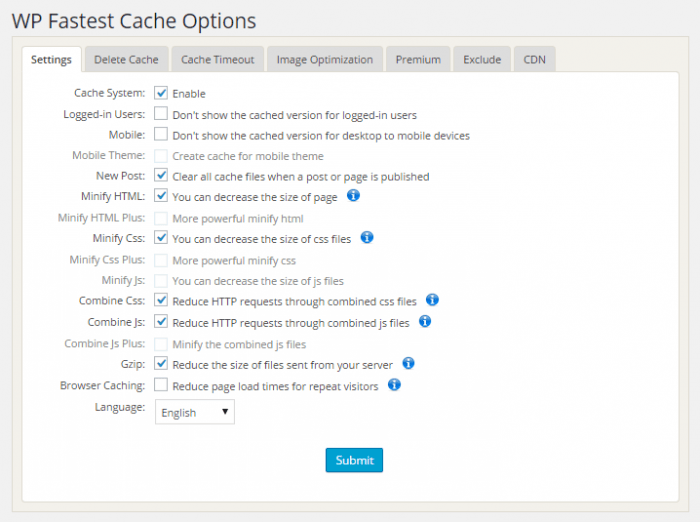Switch to the Delete Cache tab

pyautogui.click(x=126, y=59)
